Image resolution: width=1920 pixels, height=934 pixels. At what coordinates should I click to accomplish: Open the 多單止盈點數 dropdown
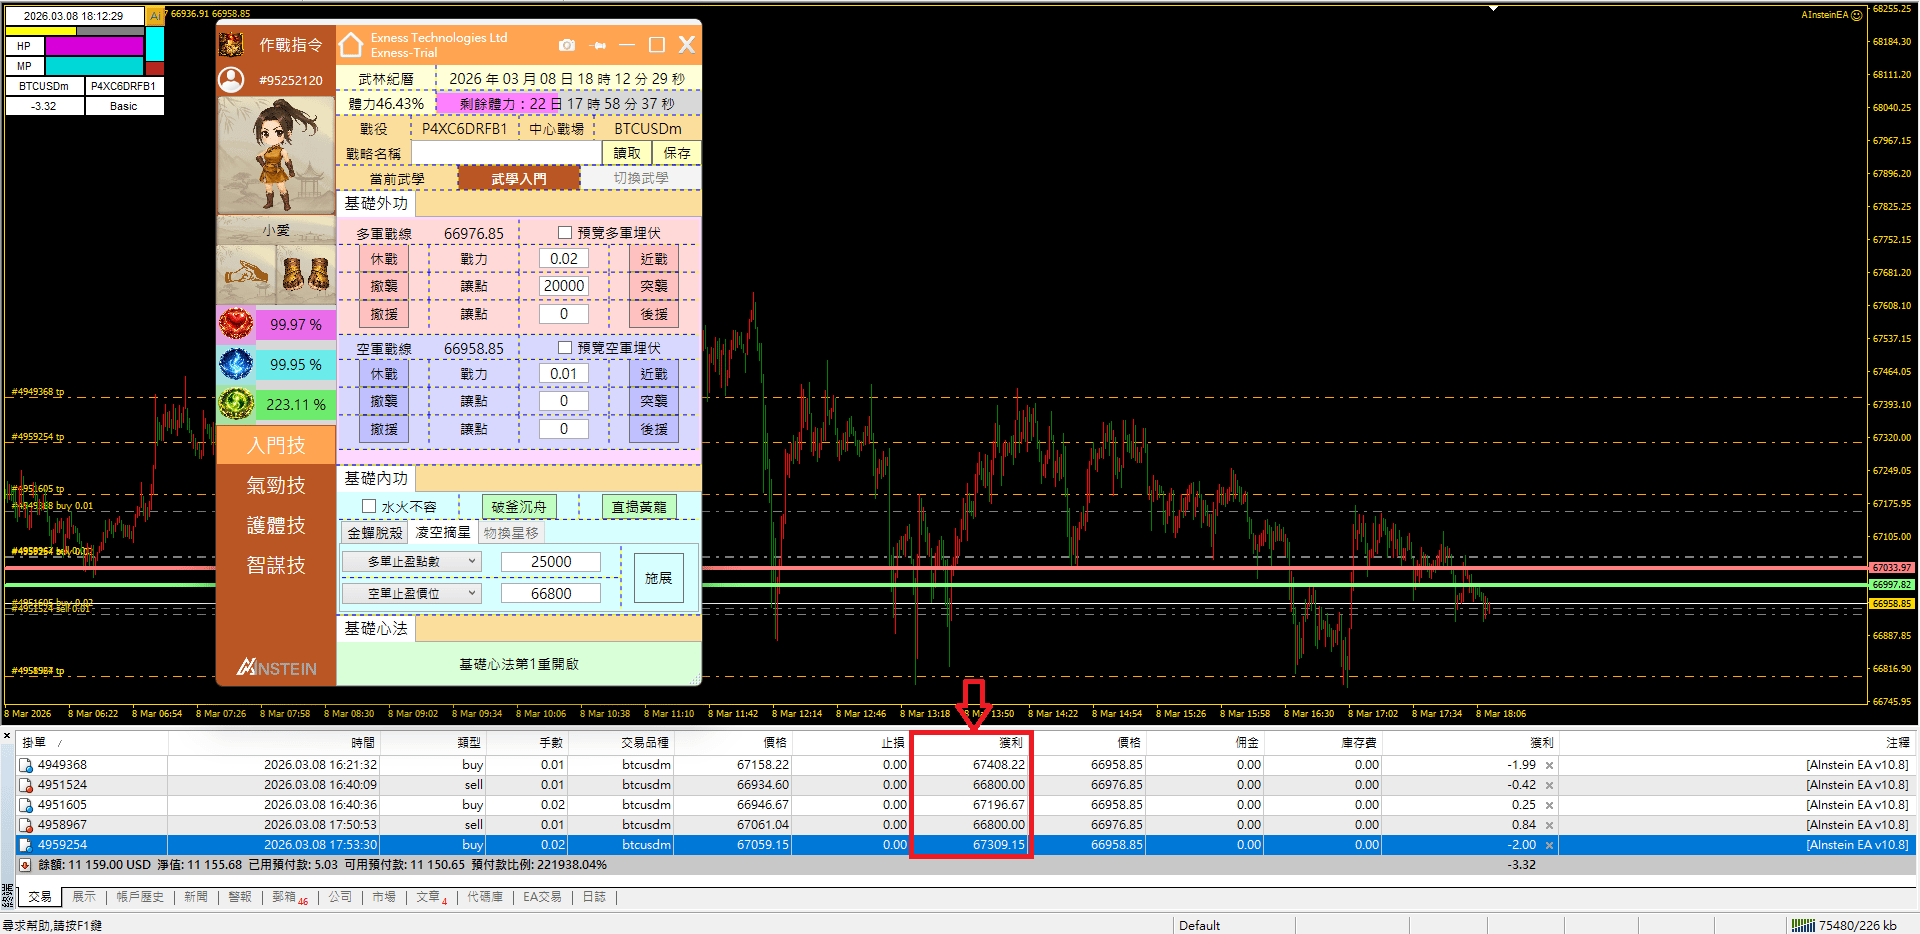tap(411, 562)
